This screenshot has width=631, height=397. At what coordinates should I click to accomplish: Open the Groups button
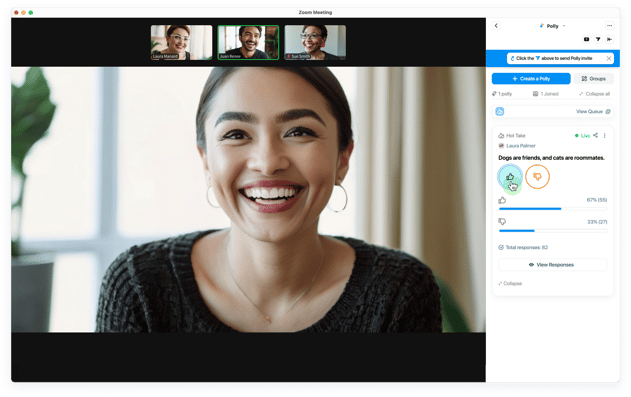pos(594,78)
